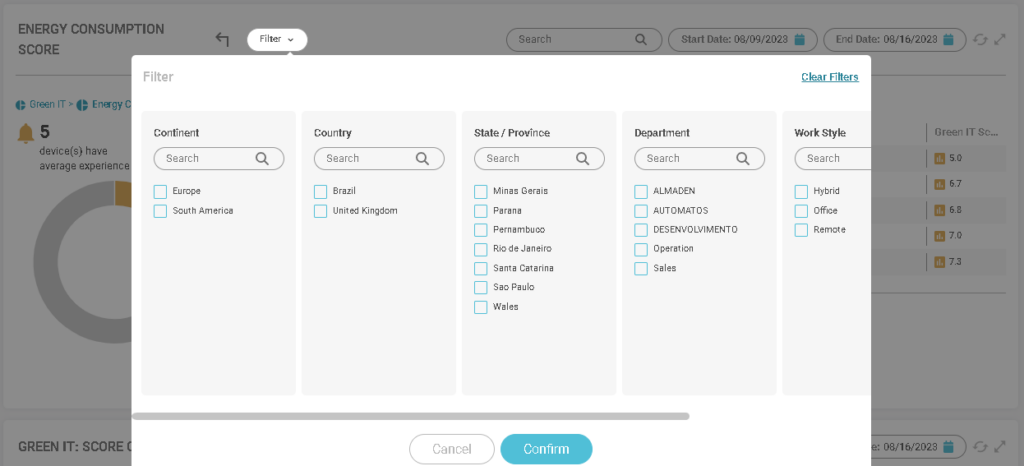Click the back arrow icon beside Filter
The height and width of the screenshot is (466, 1024).
point(222,39)
